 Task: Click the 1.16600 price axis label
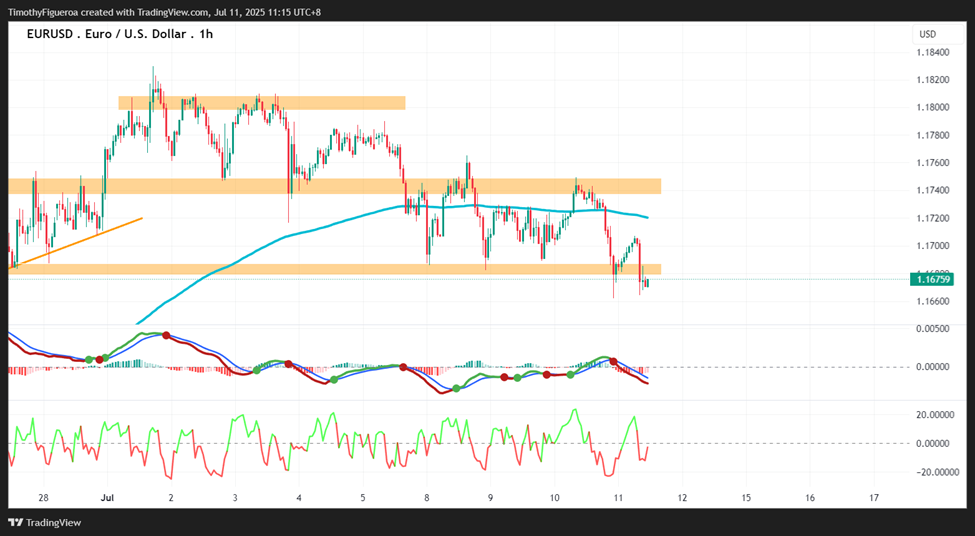[x=933, y=301]
